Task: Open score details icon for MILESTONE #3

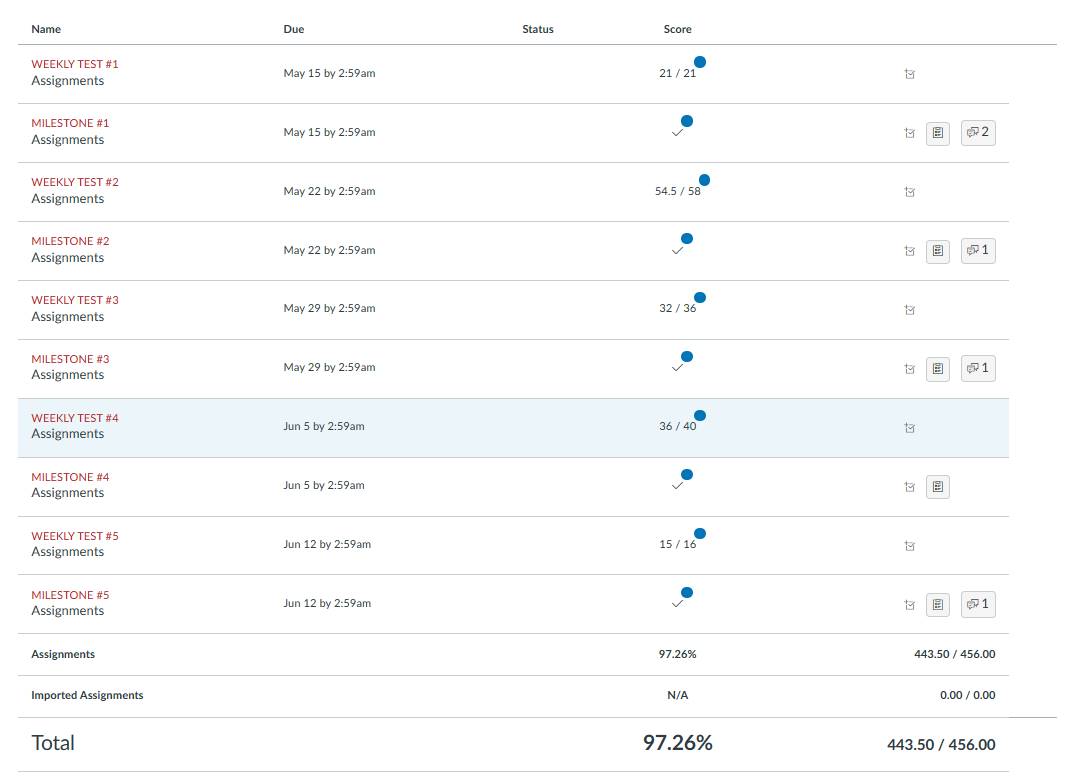Action: click(909, 369)
